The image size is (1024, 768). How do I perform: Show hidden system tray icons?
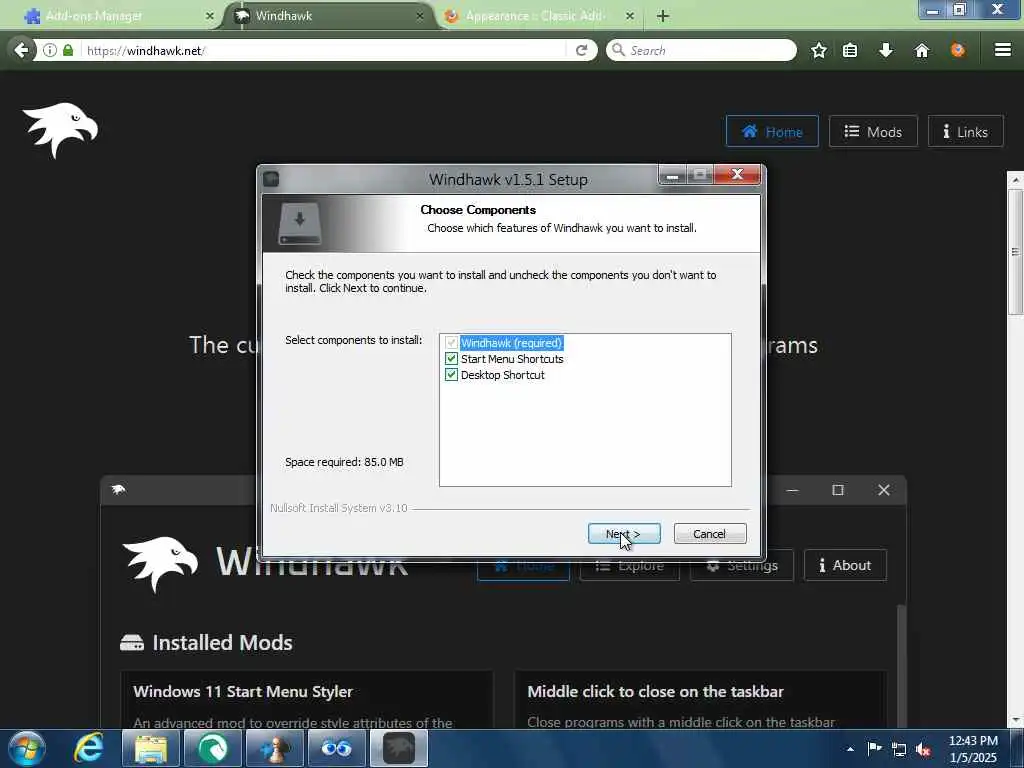pyautogui.click(x=850, y=749)
